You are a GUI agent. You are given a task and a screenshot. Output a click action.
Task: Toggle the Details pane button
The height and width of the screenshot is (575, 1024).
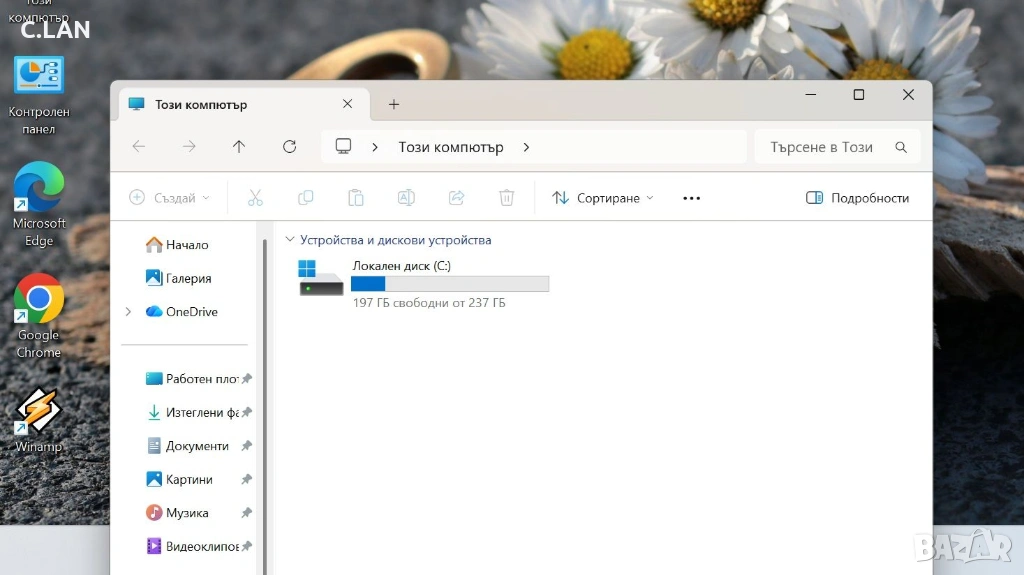(857, 198)
